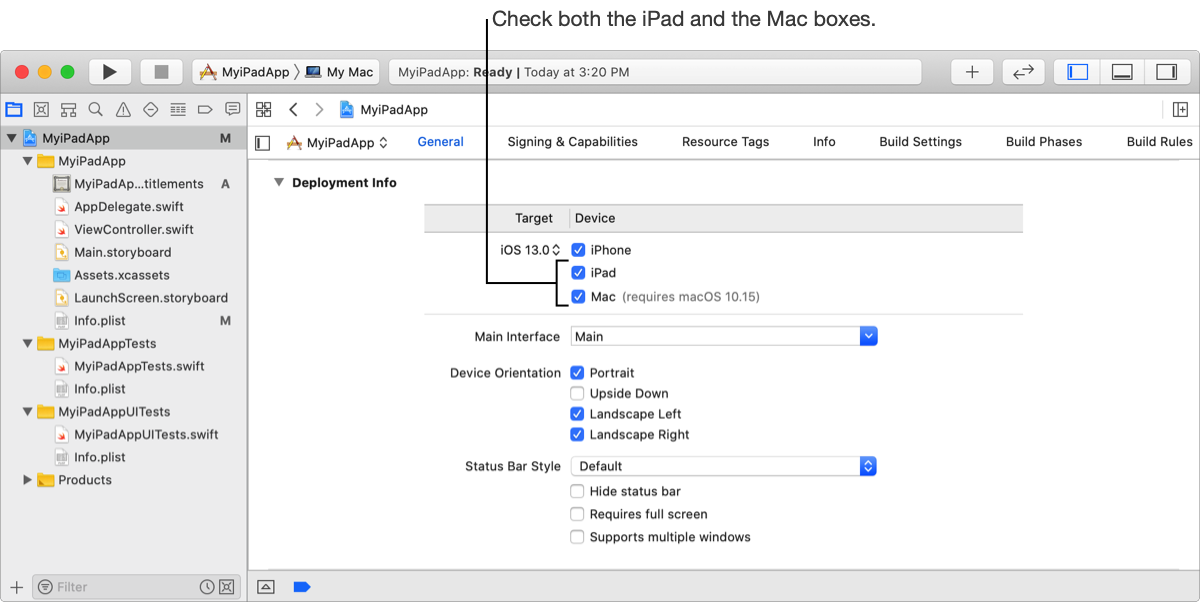Select ViewController.swift in the navigator

coord(133,230)
